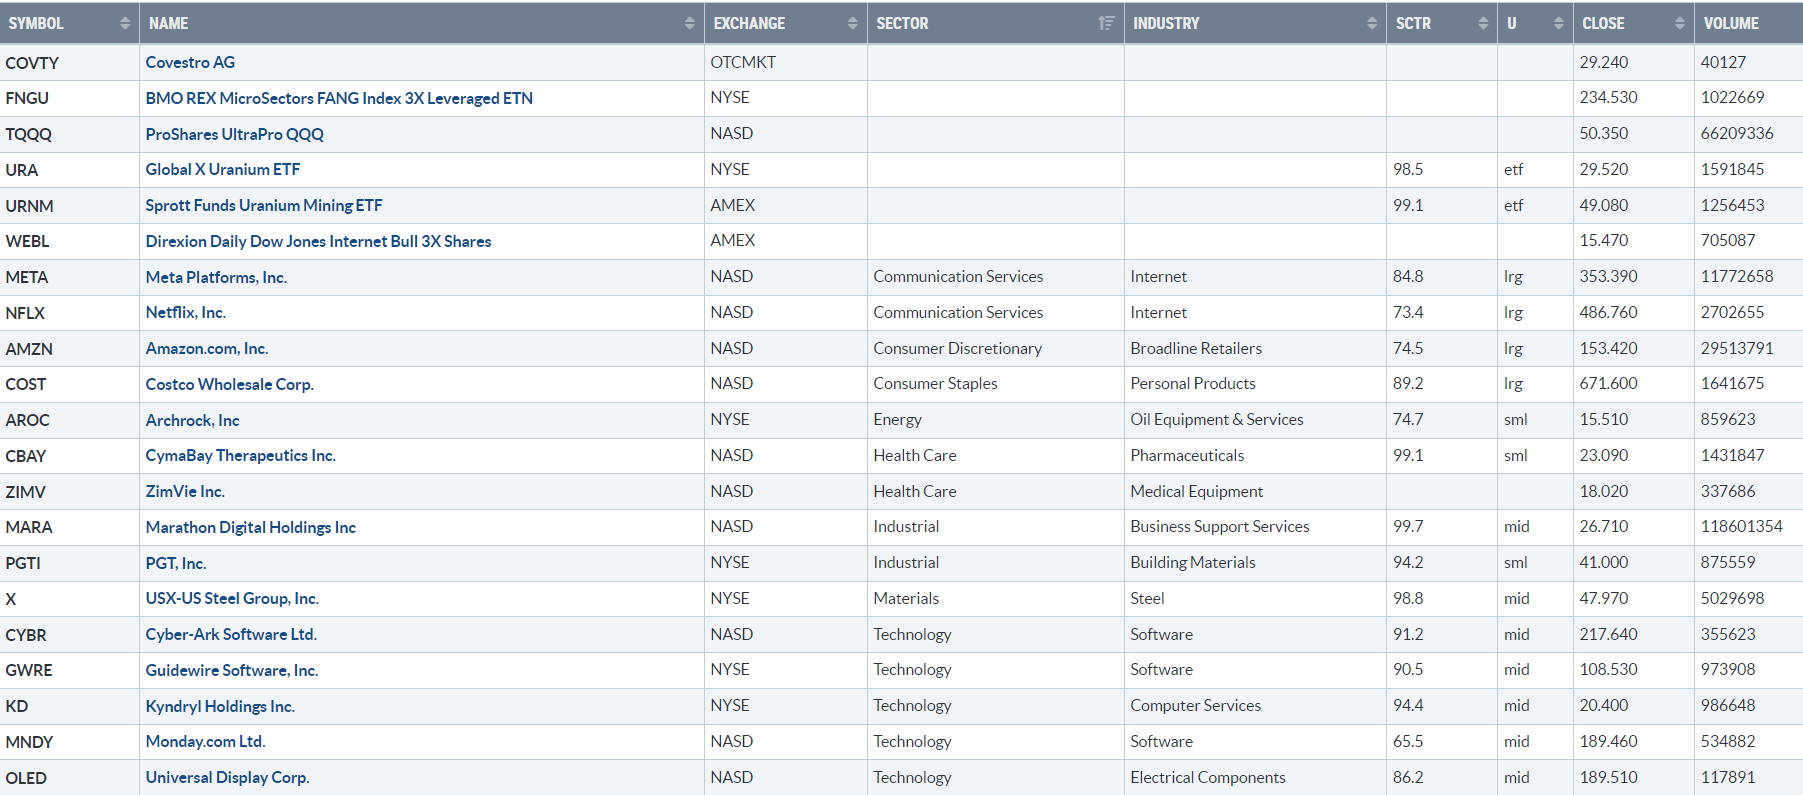Image resolution: width=1803 pixels, height=795 pixels.
Task: Open the Universal Display Corp. link
Action: coord(227,778)
